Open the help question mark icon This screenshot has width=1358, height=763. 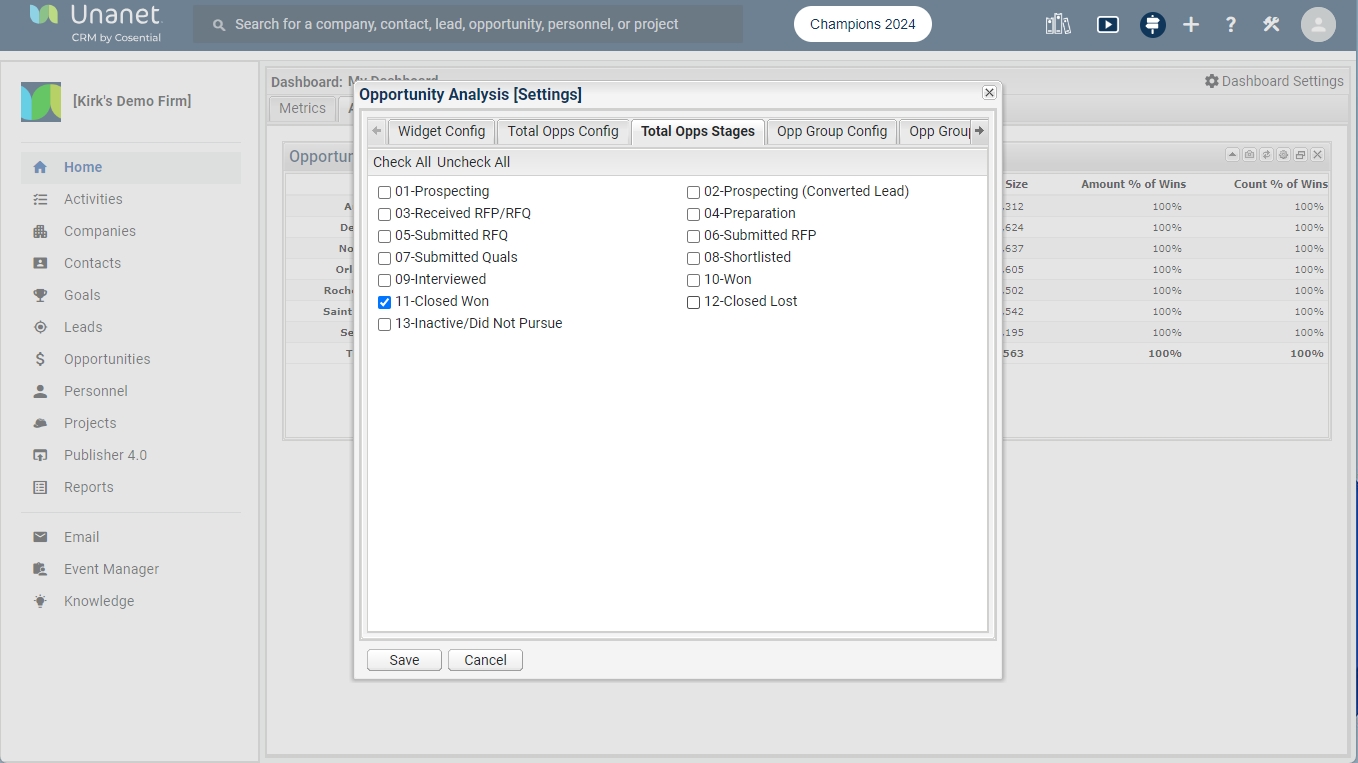(x=1230, y=24)
